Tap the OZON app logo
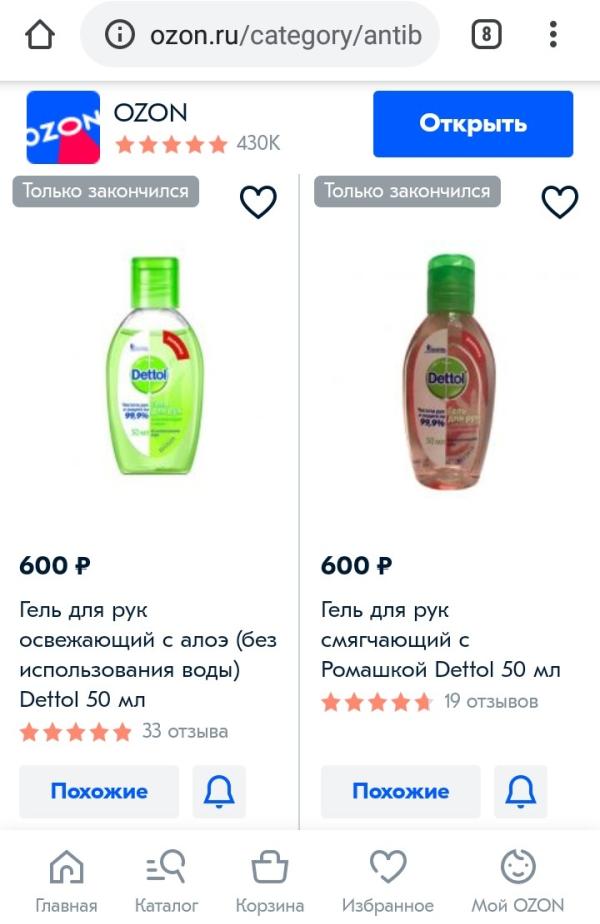The height and width of the screenshot is (924, 600). tap(63, 127)
